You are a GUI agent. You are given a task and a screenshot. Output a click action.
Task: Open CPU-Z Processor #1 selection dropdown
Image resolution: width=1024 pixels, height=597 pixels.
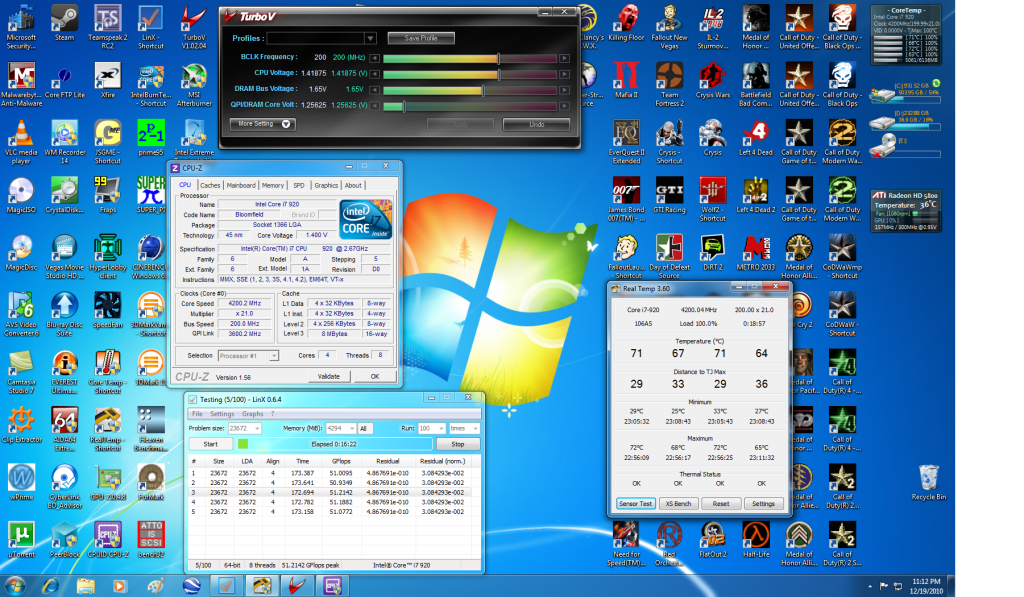pos(274,356)
